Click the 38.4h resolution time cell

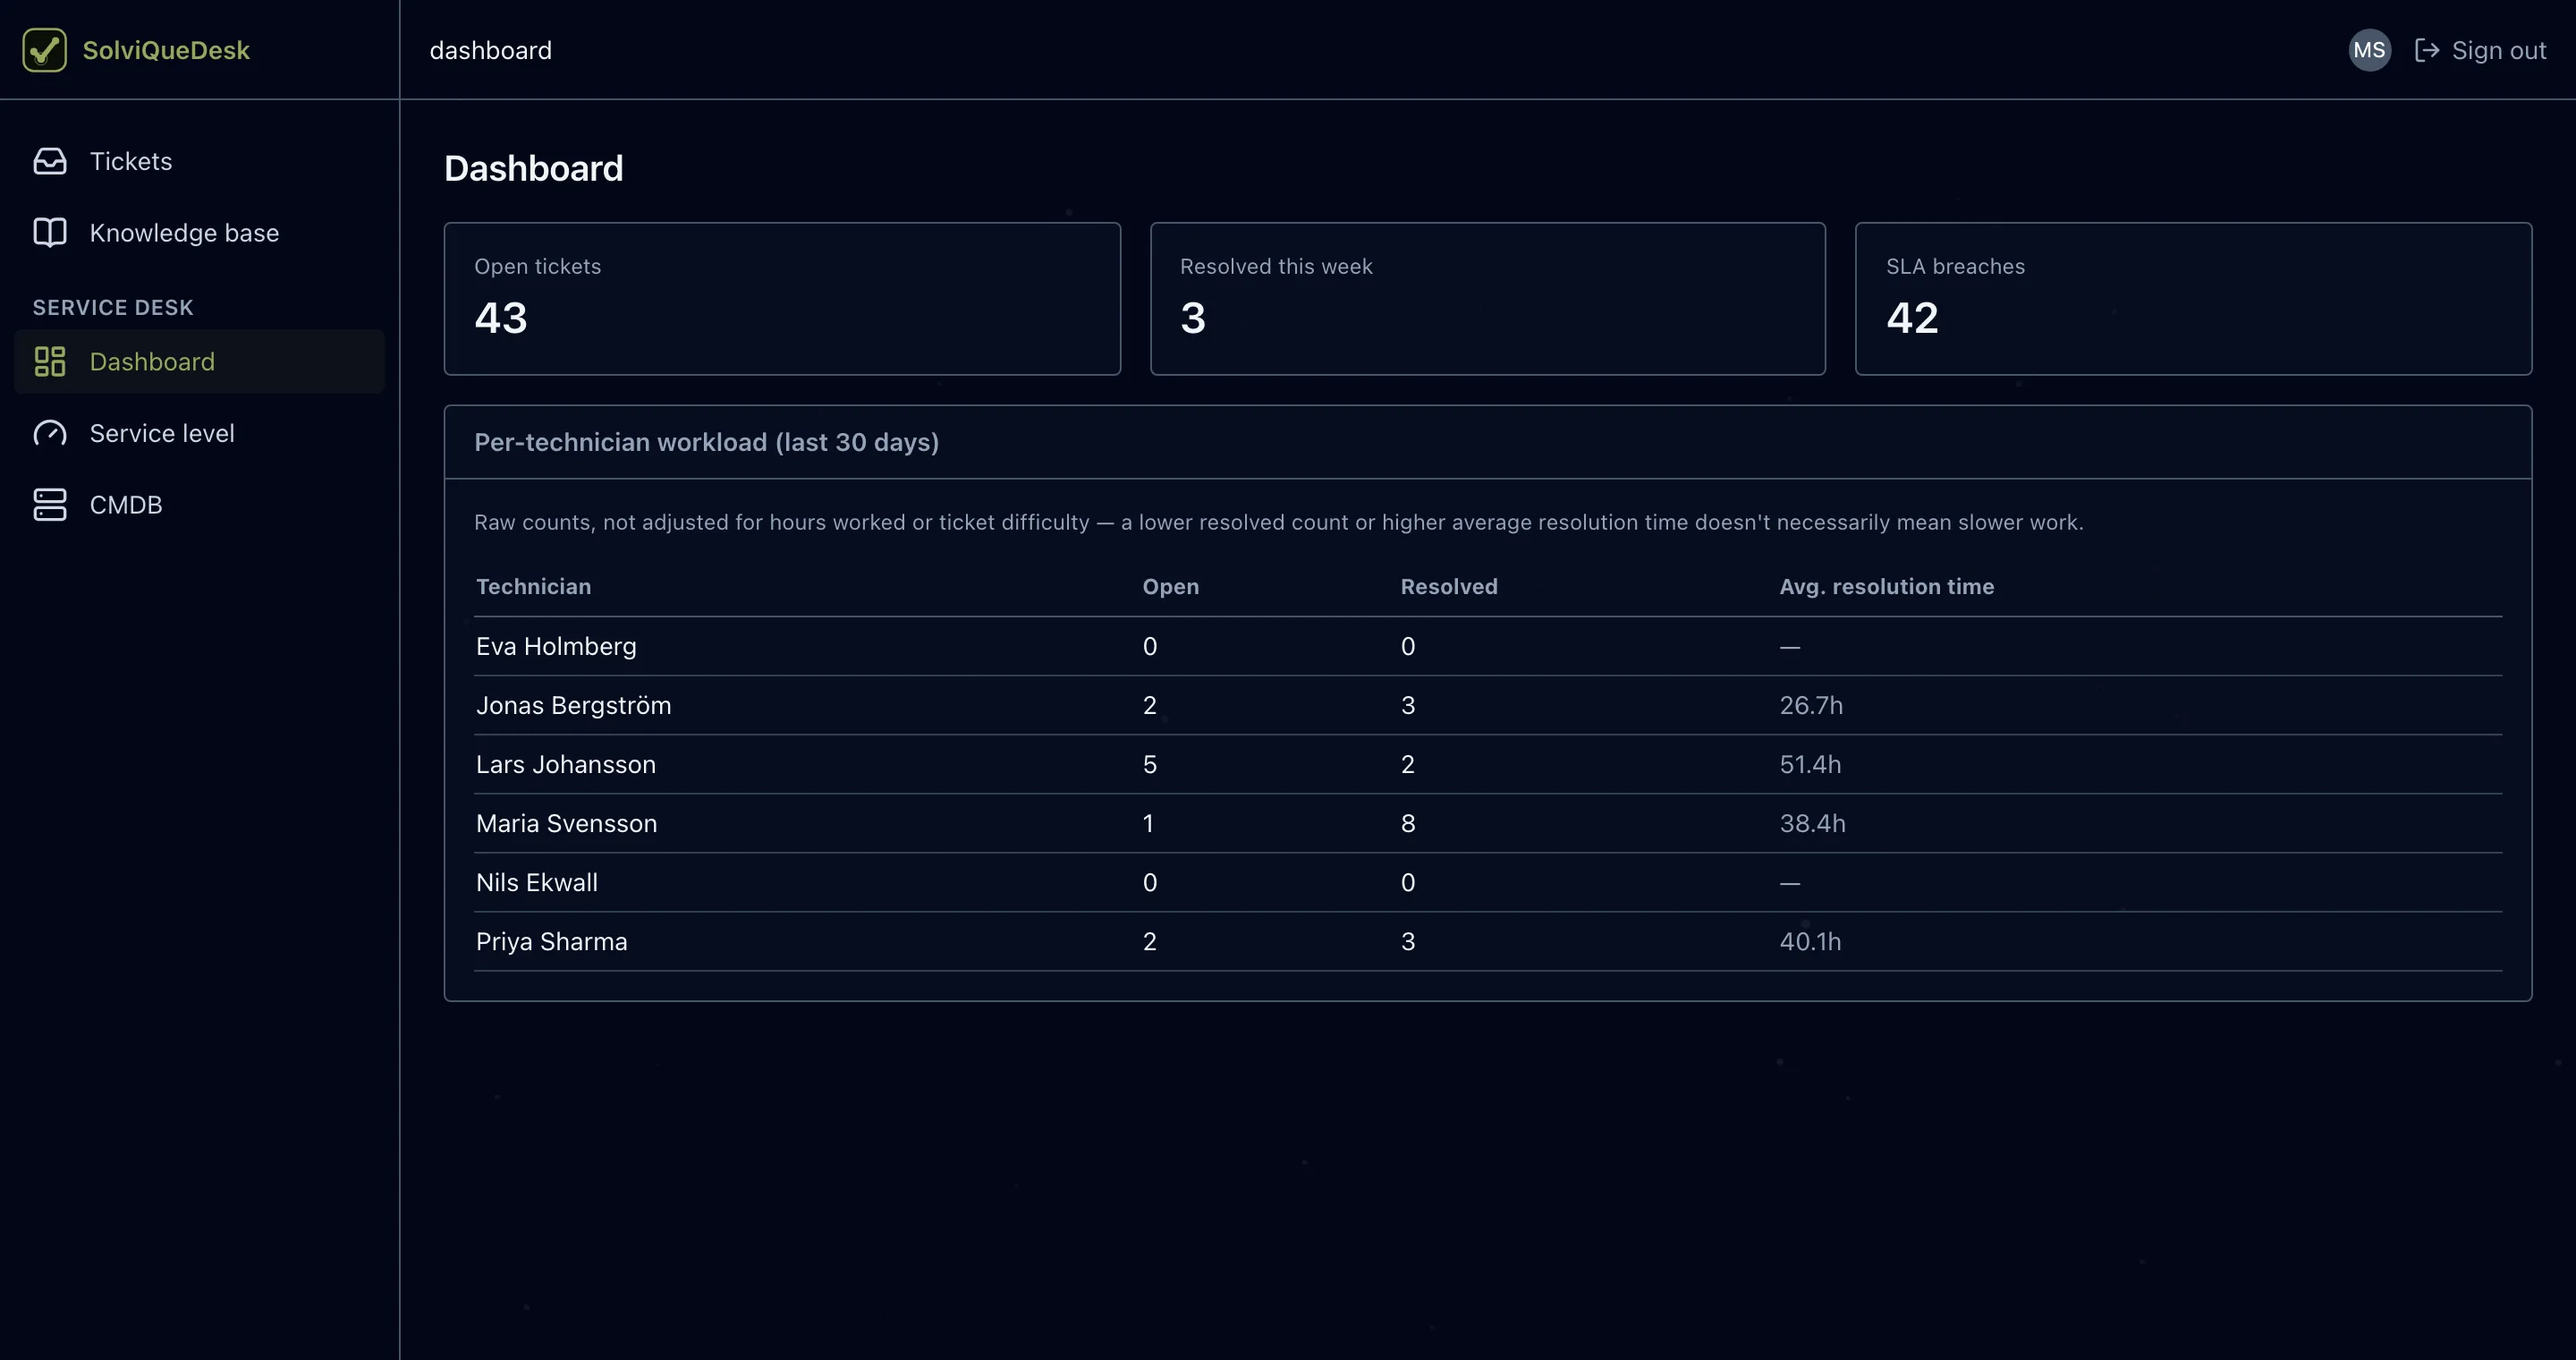pos(1812,824)
